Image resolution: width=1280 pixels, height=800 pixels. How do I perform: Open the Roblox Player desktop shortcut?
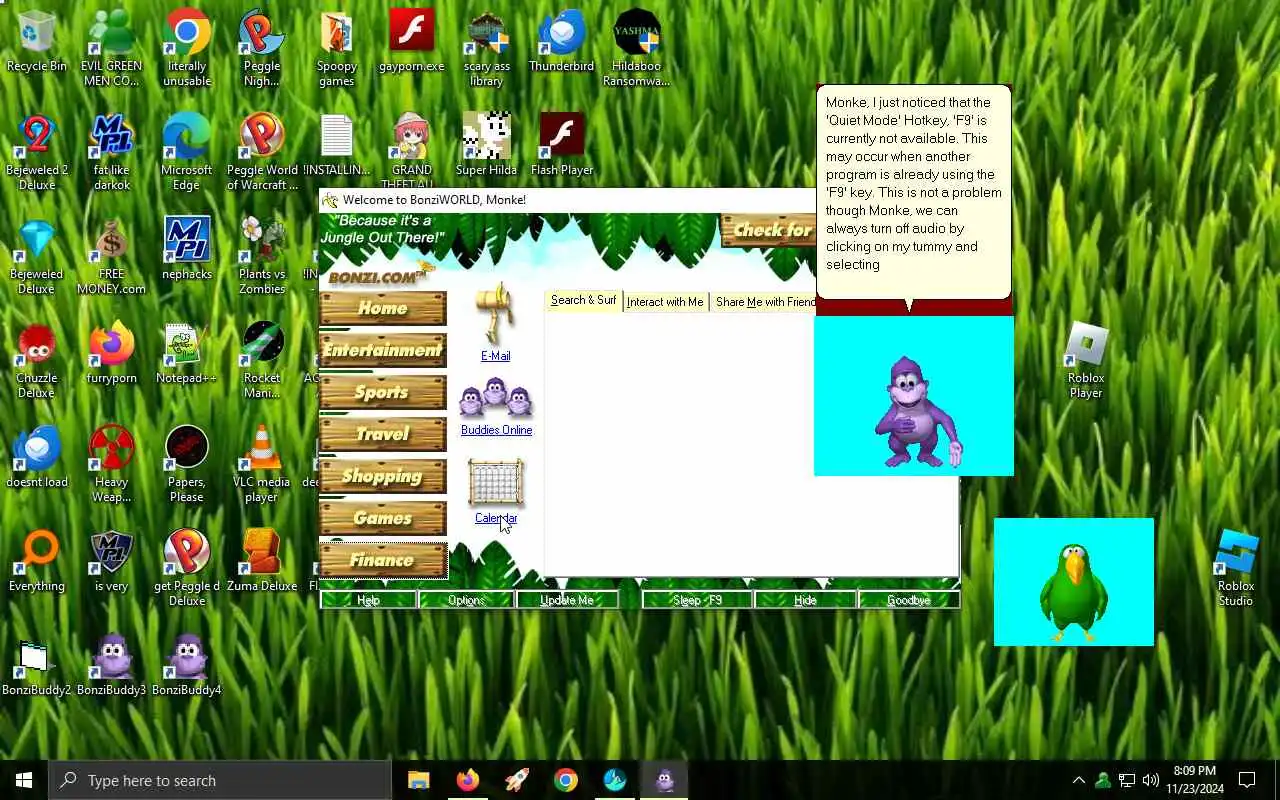(x=1086, y=360)
